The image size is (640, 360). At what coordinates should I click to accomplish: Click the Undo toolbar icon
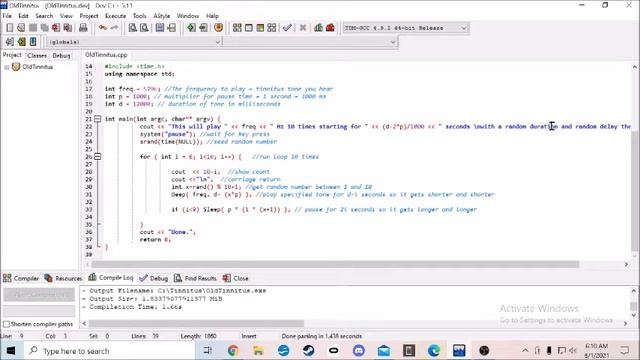103,28
